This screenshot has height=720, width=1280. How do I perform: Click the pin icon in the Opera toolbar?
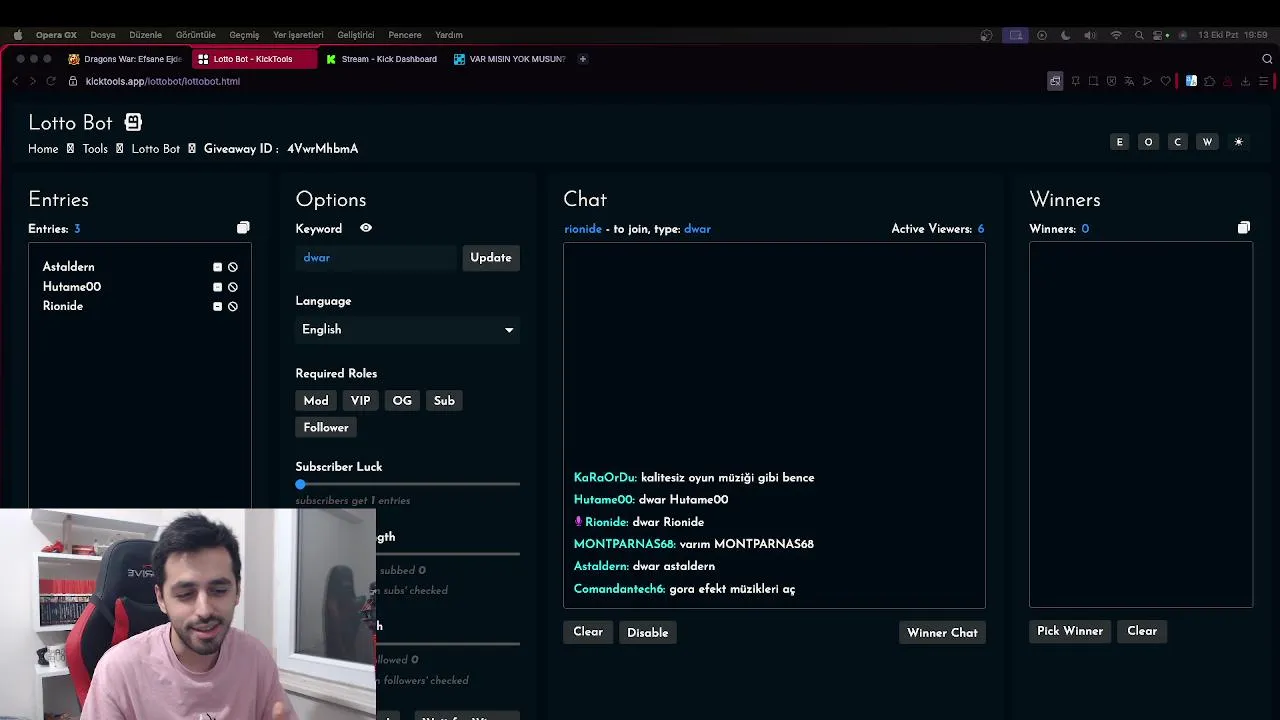[x=1075, y=81]
